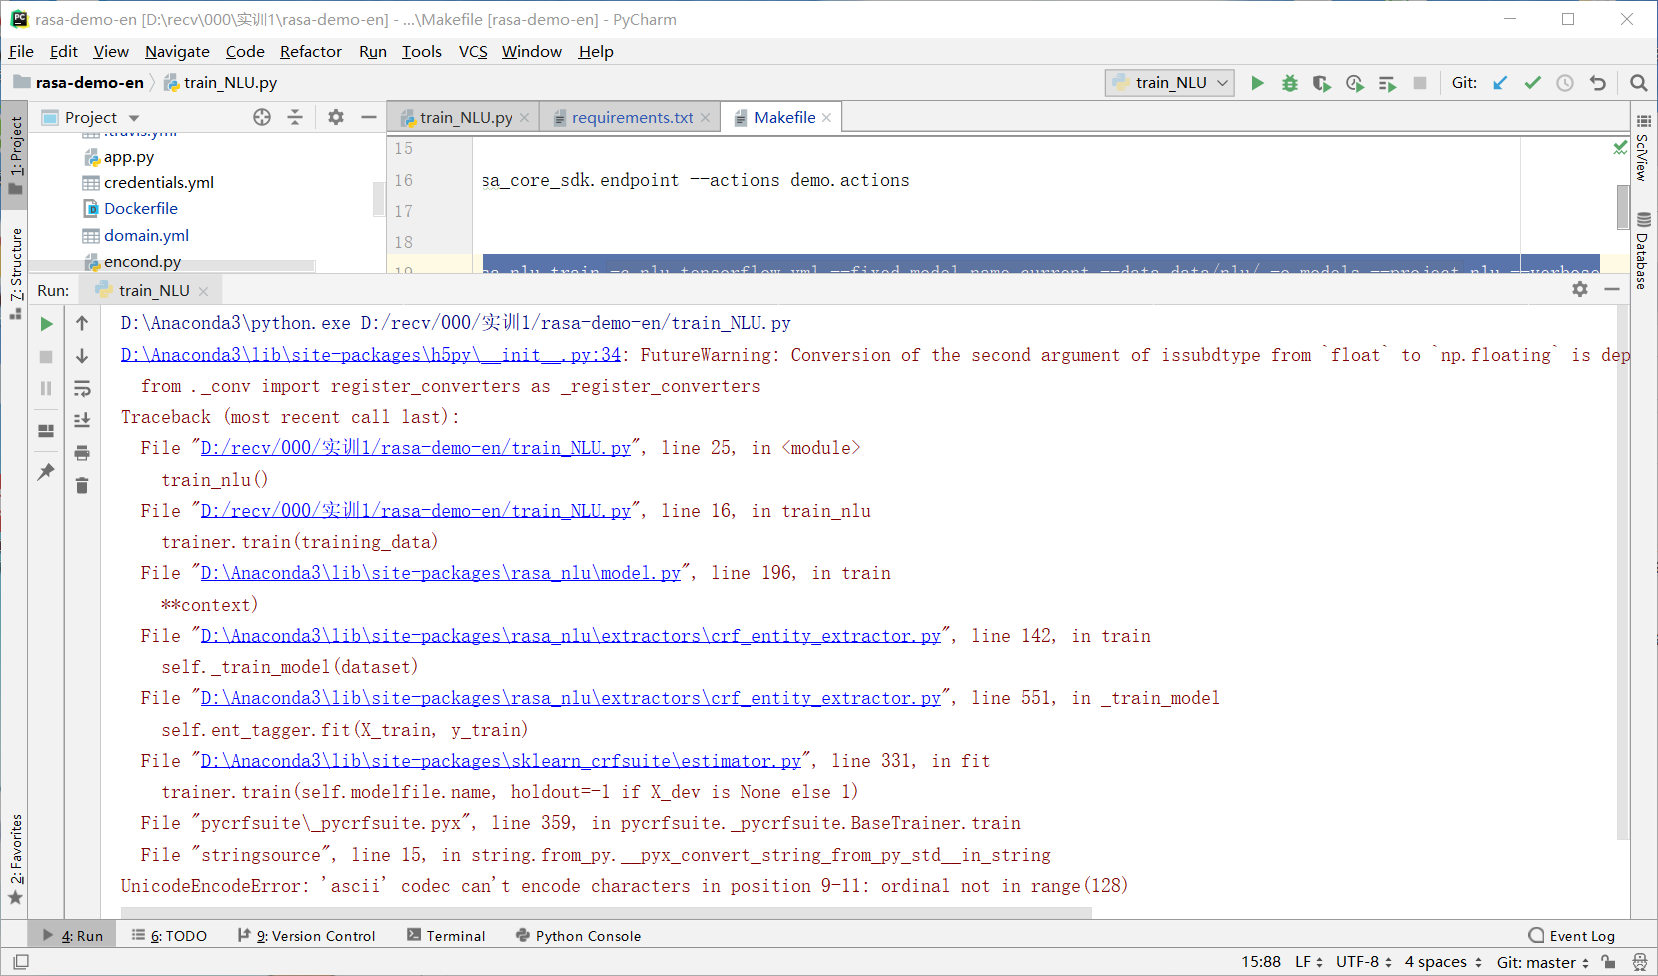Open the VCS menu
Screen dimensions: 1658x976
[x=473, y=51]
